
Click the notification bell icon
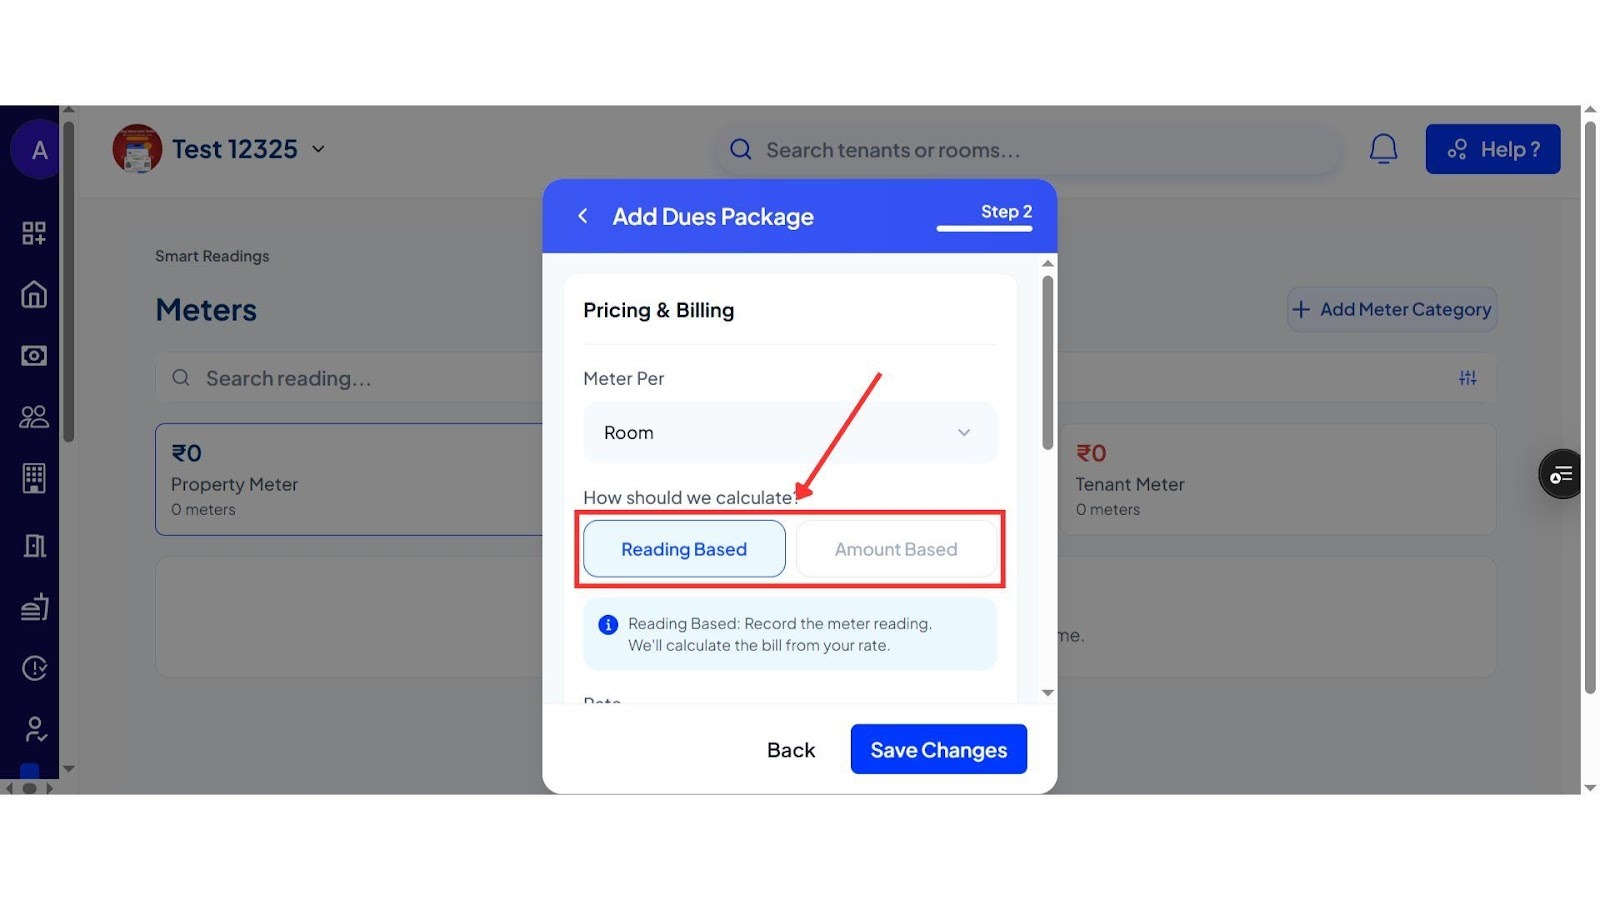1383,149
